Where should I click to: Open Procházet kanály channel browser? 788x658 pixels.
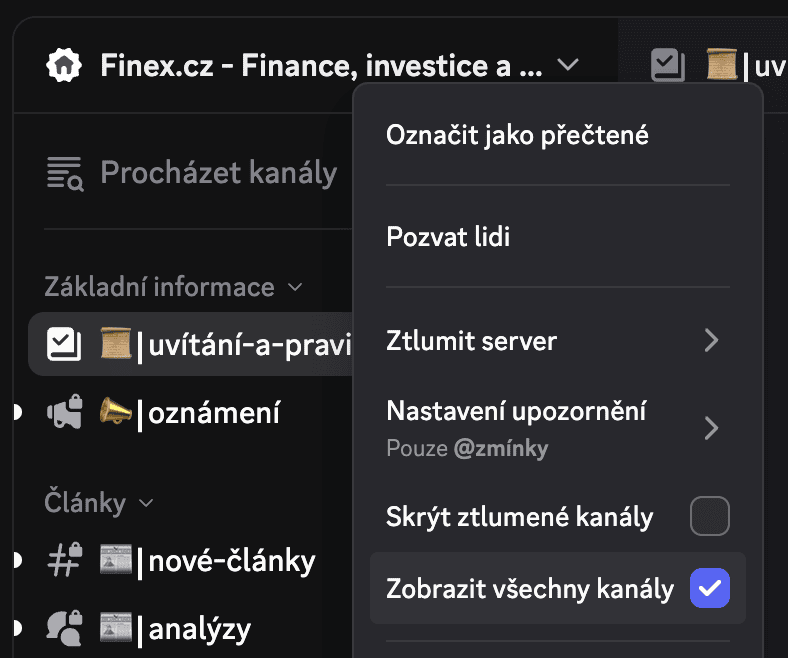click(x=218, y=173)
